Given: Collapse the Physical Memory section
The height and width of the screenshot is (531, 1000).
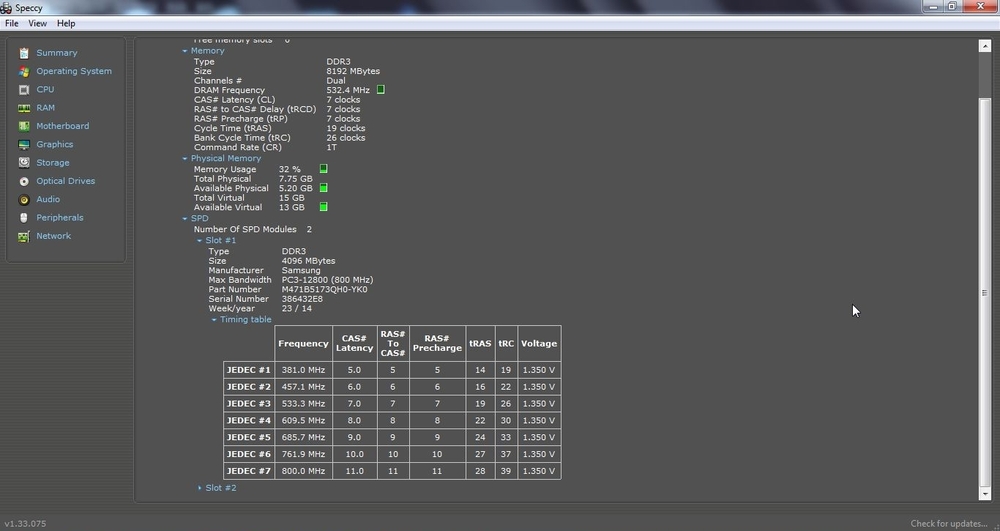Looking at the screenshot, I should point(185,159).
